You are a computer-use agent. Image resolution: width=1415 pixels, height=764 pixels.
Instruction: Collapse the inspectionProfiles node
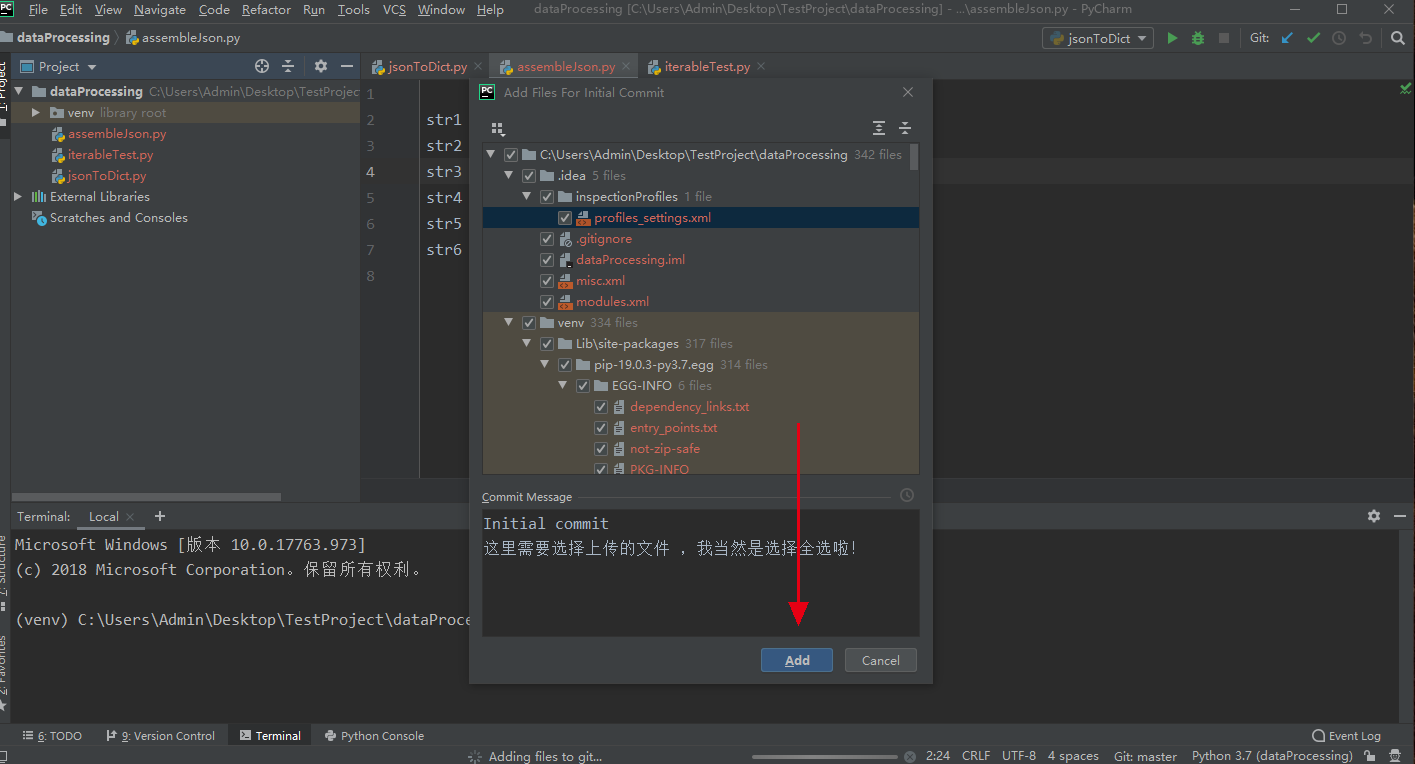click(527, 197)
